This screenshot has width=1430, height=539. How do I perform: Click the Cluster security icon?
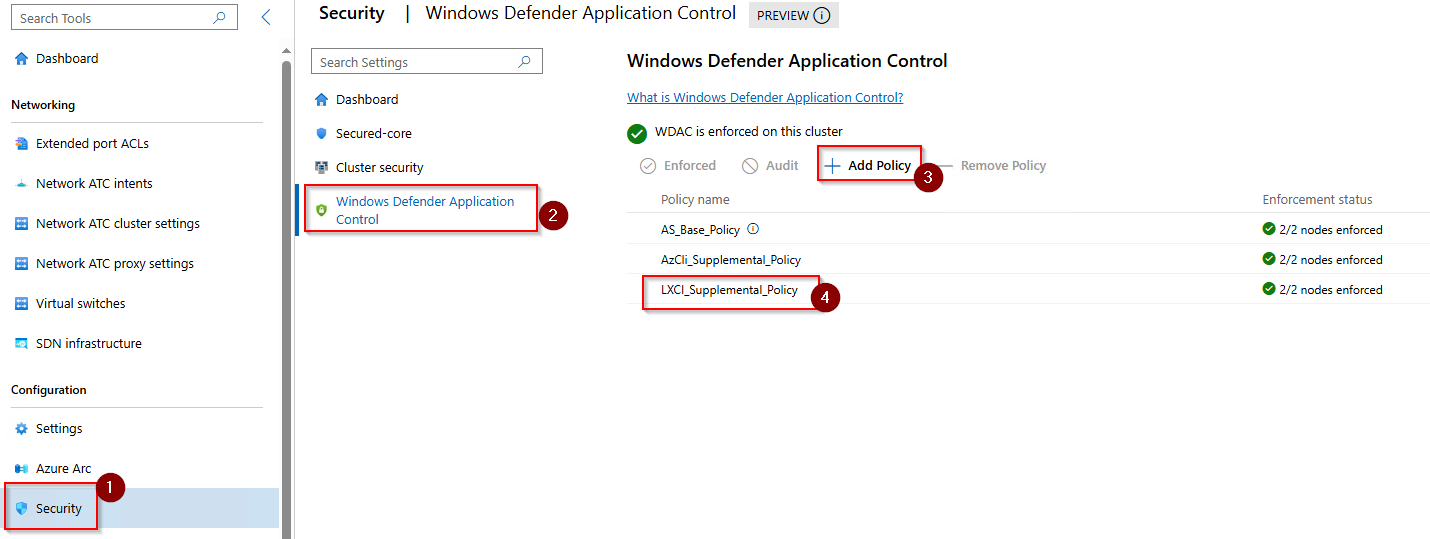tap(321, 168)
